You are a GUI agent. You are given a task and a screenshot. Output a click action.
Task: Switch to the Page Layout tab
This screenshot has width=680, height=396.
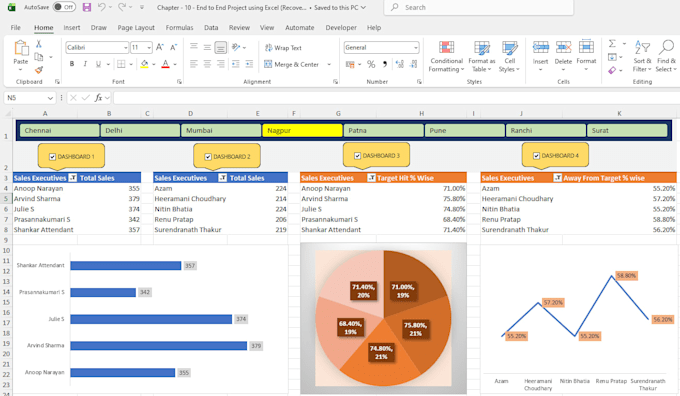click(136, 27)
